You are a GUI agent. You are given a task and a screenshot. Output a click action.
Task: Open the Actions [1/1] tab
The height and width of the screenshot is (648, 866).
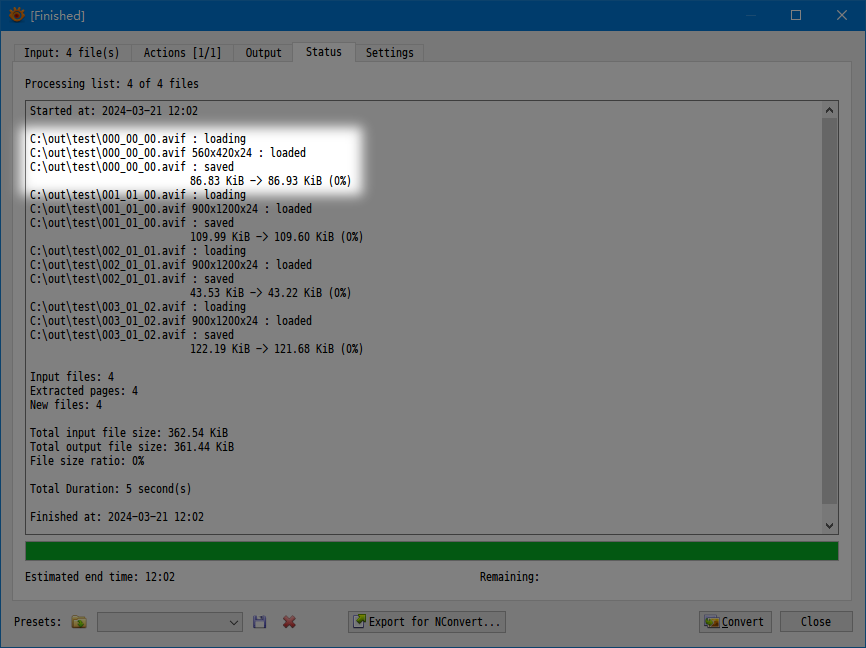182,53
